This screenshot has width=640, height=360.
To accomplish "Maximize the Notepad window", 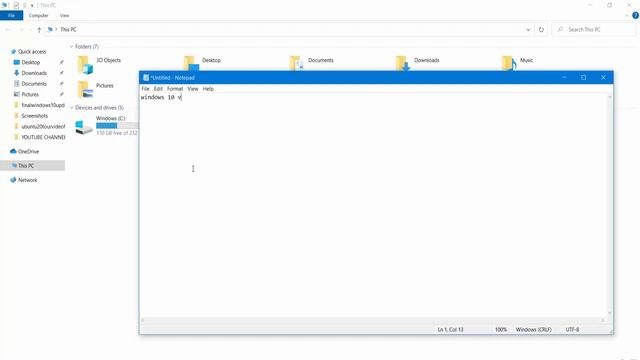I will [583, 78].
